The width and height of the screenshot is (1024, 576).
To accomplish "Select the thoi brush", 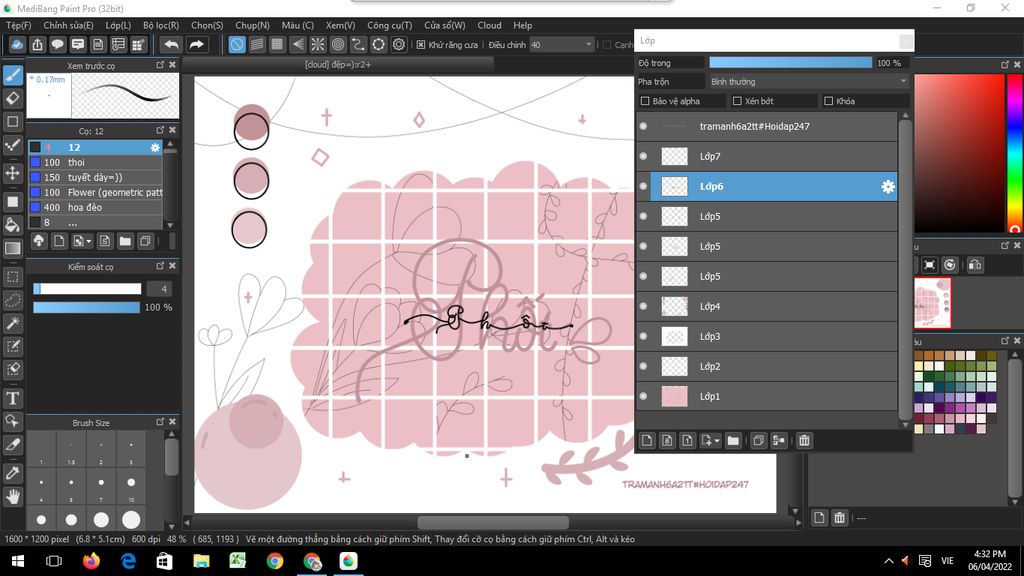I will (x=95, y=163).
